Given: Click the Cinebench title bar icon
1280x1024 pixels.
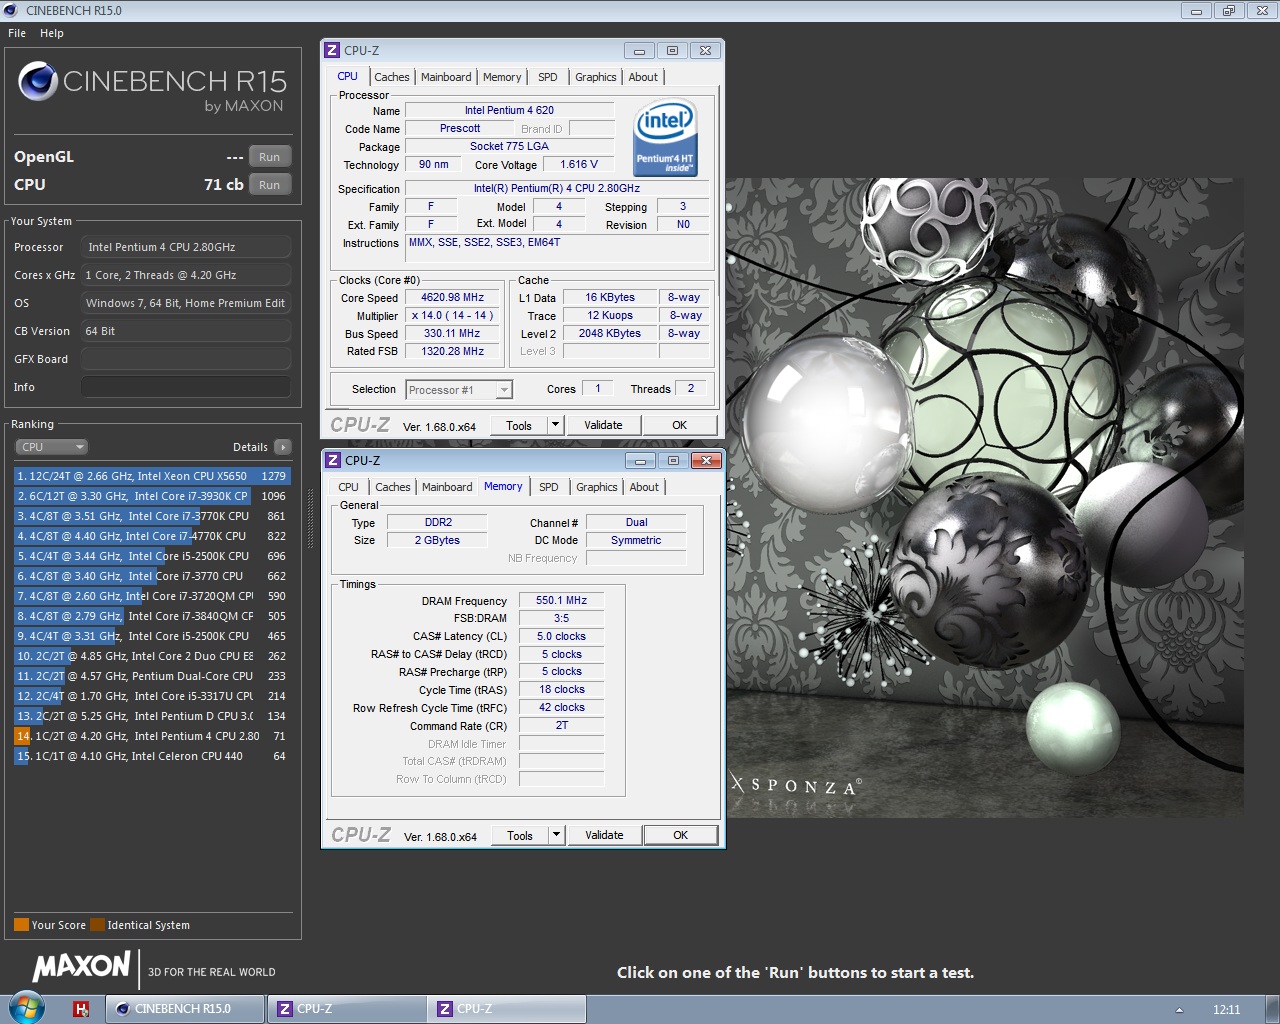Looking at the screenshot, I should pyautogui.click(x=11, y=10).
